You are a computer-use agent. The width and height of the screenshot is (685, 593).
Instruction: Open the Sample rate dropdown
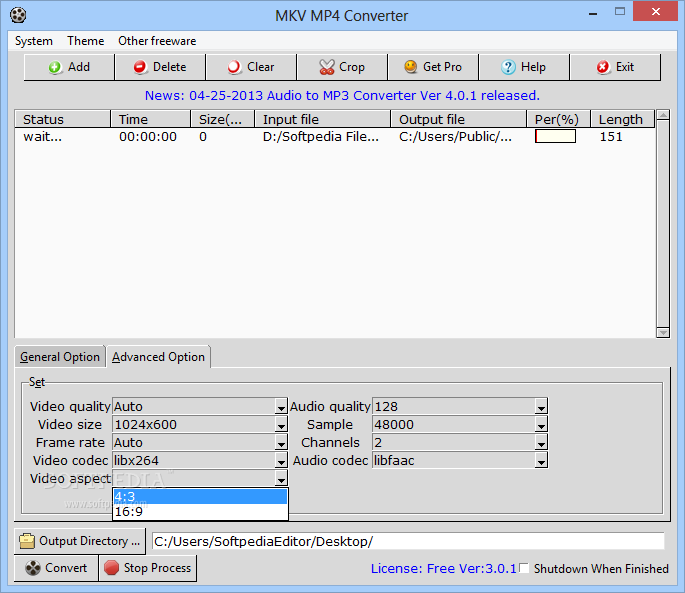tap(541, 425)
